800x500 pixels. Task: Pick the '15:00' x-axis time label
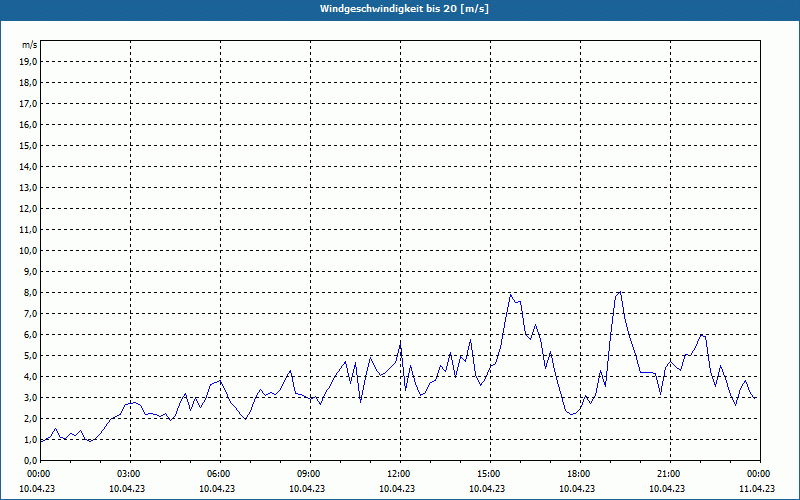490,474
